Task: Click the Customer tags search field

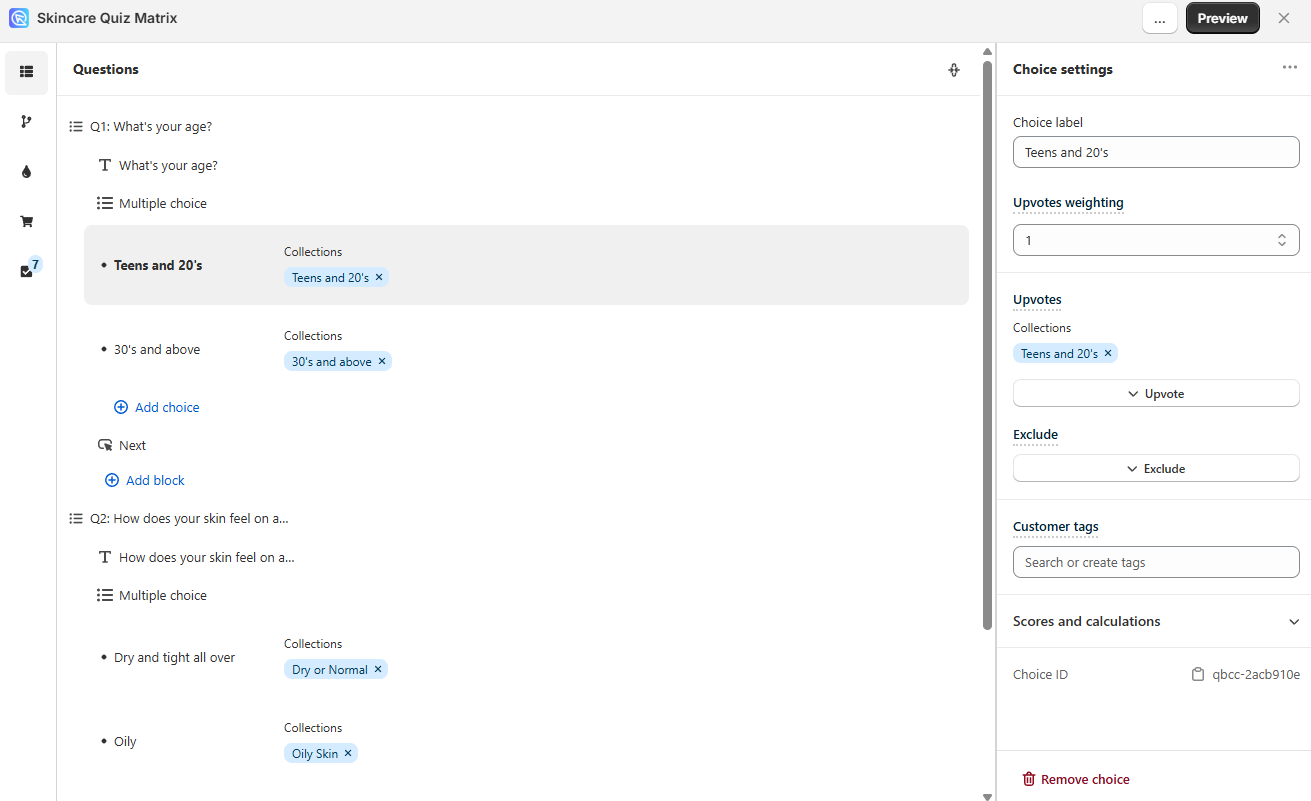Action: pos(1156,562)
